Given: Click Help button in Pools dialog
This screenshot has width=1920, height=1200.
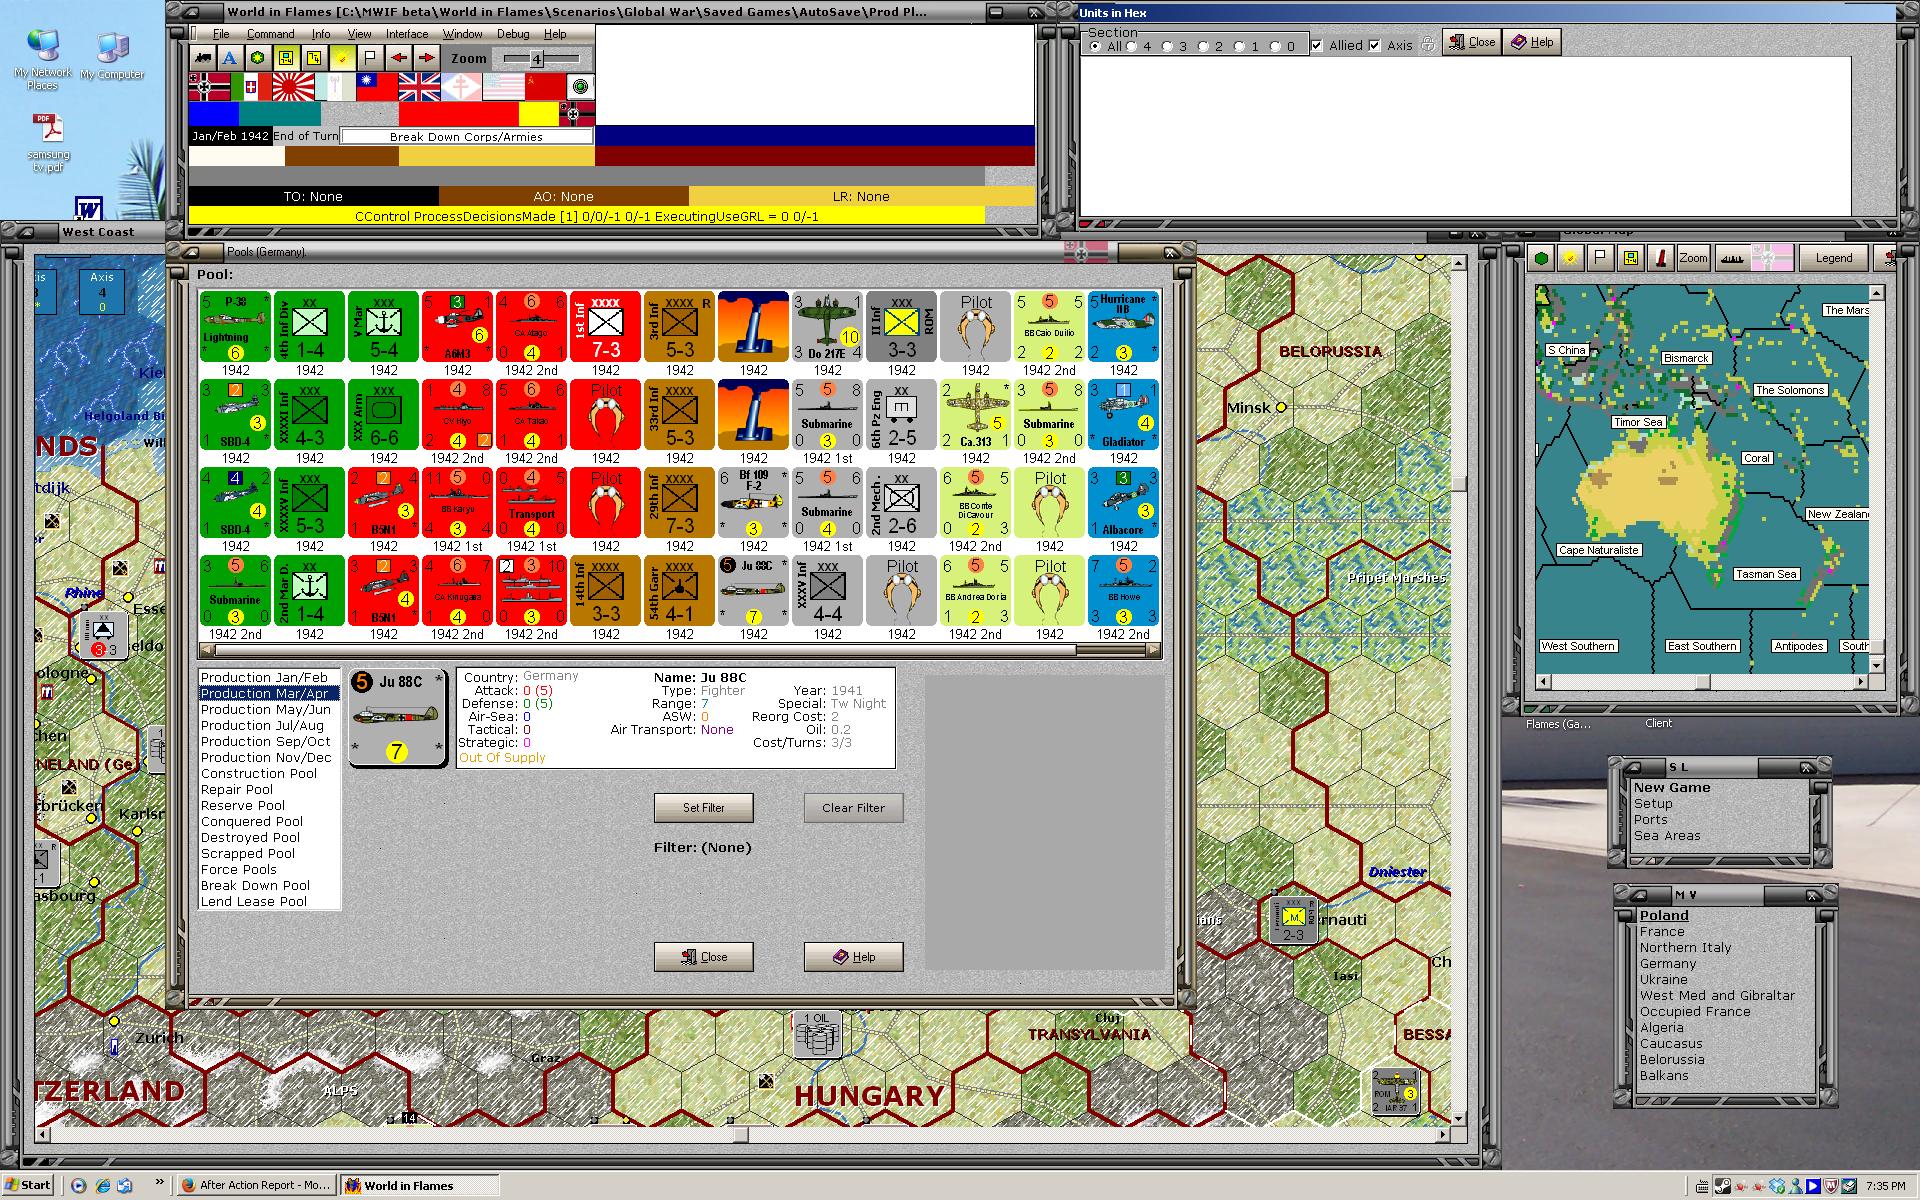Looking at the screenshot, I should [x=854, y=957].
